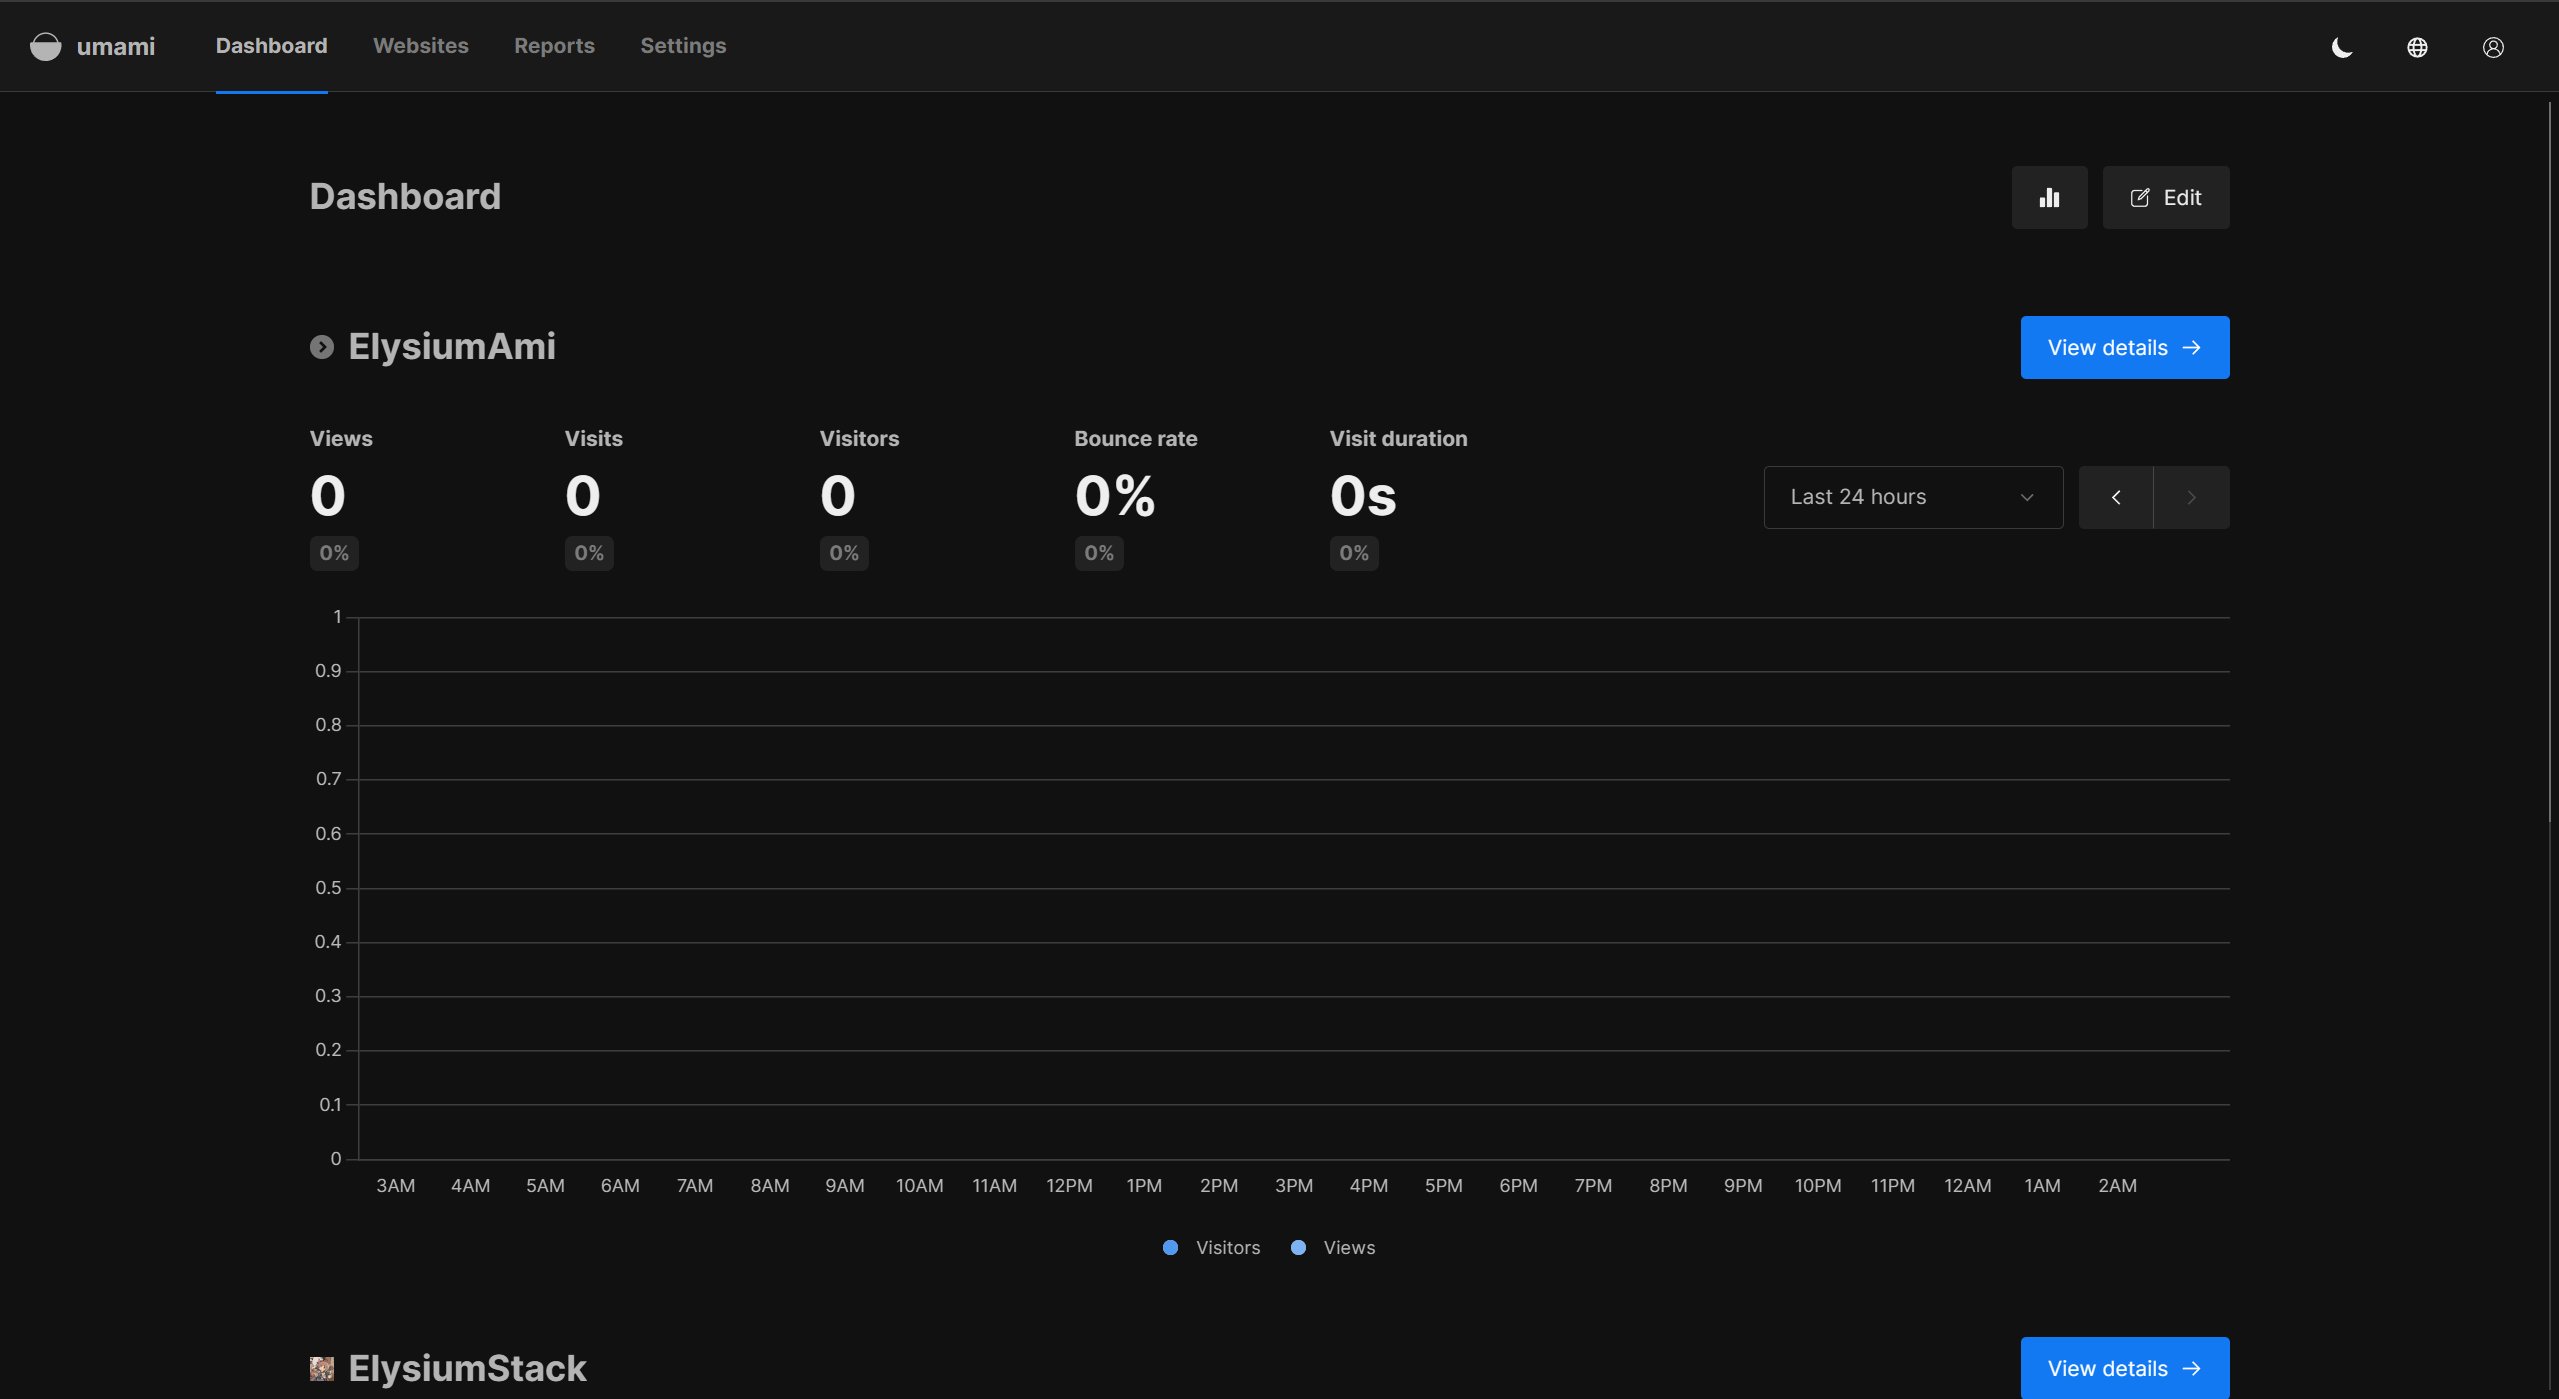View details for ElysiumAmi

[2124, 348]
